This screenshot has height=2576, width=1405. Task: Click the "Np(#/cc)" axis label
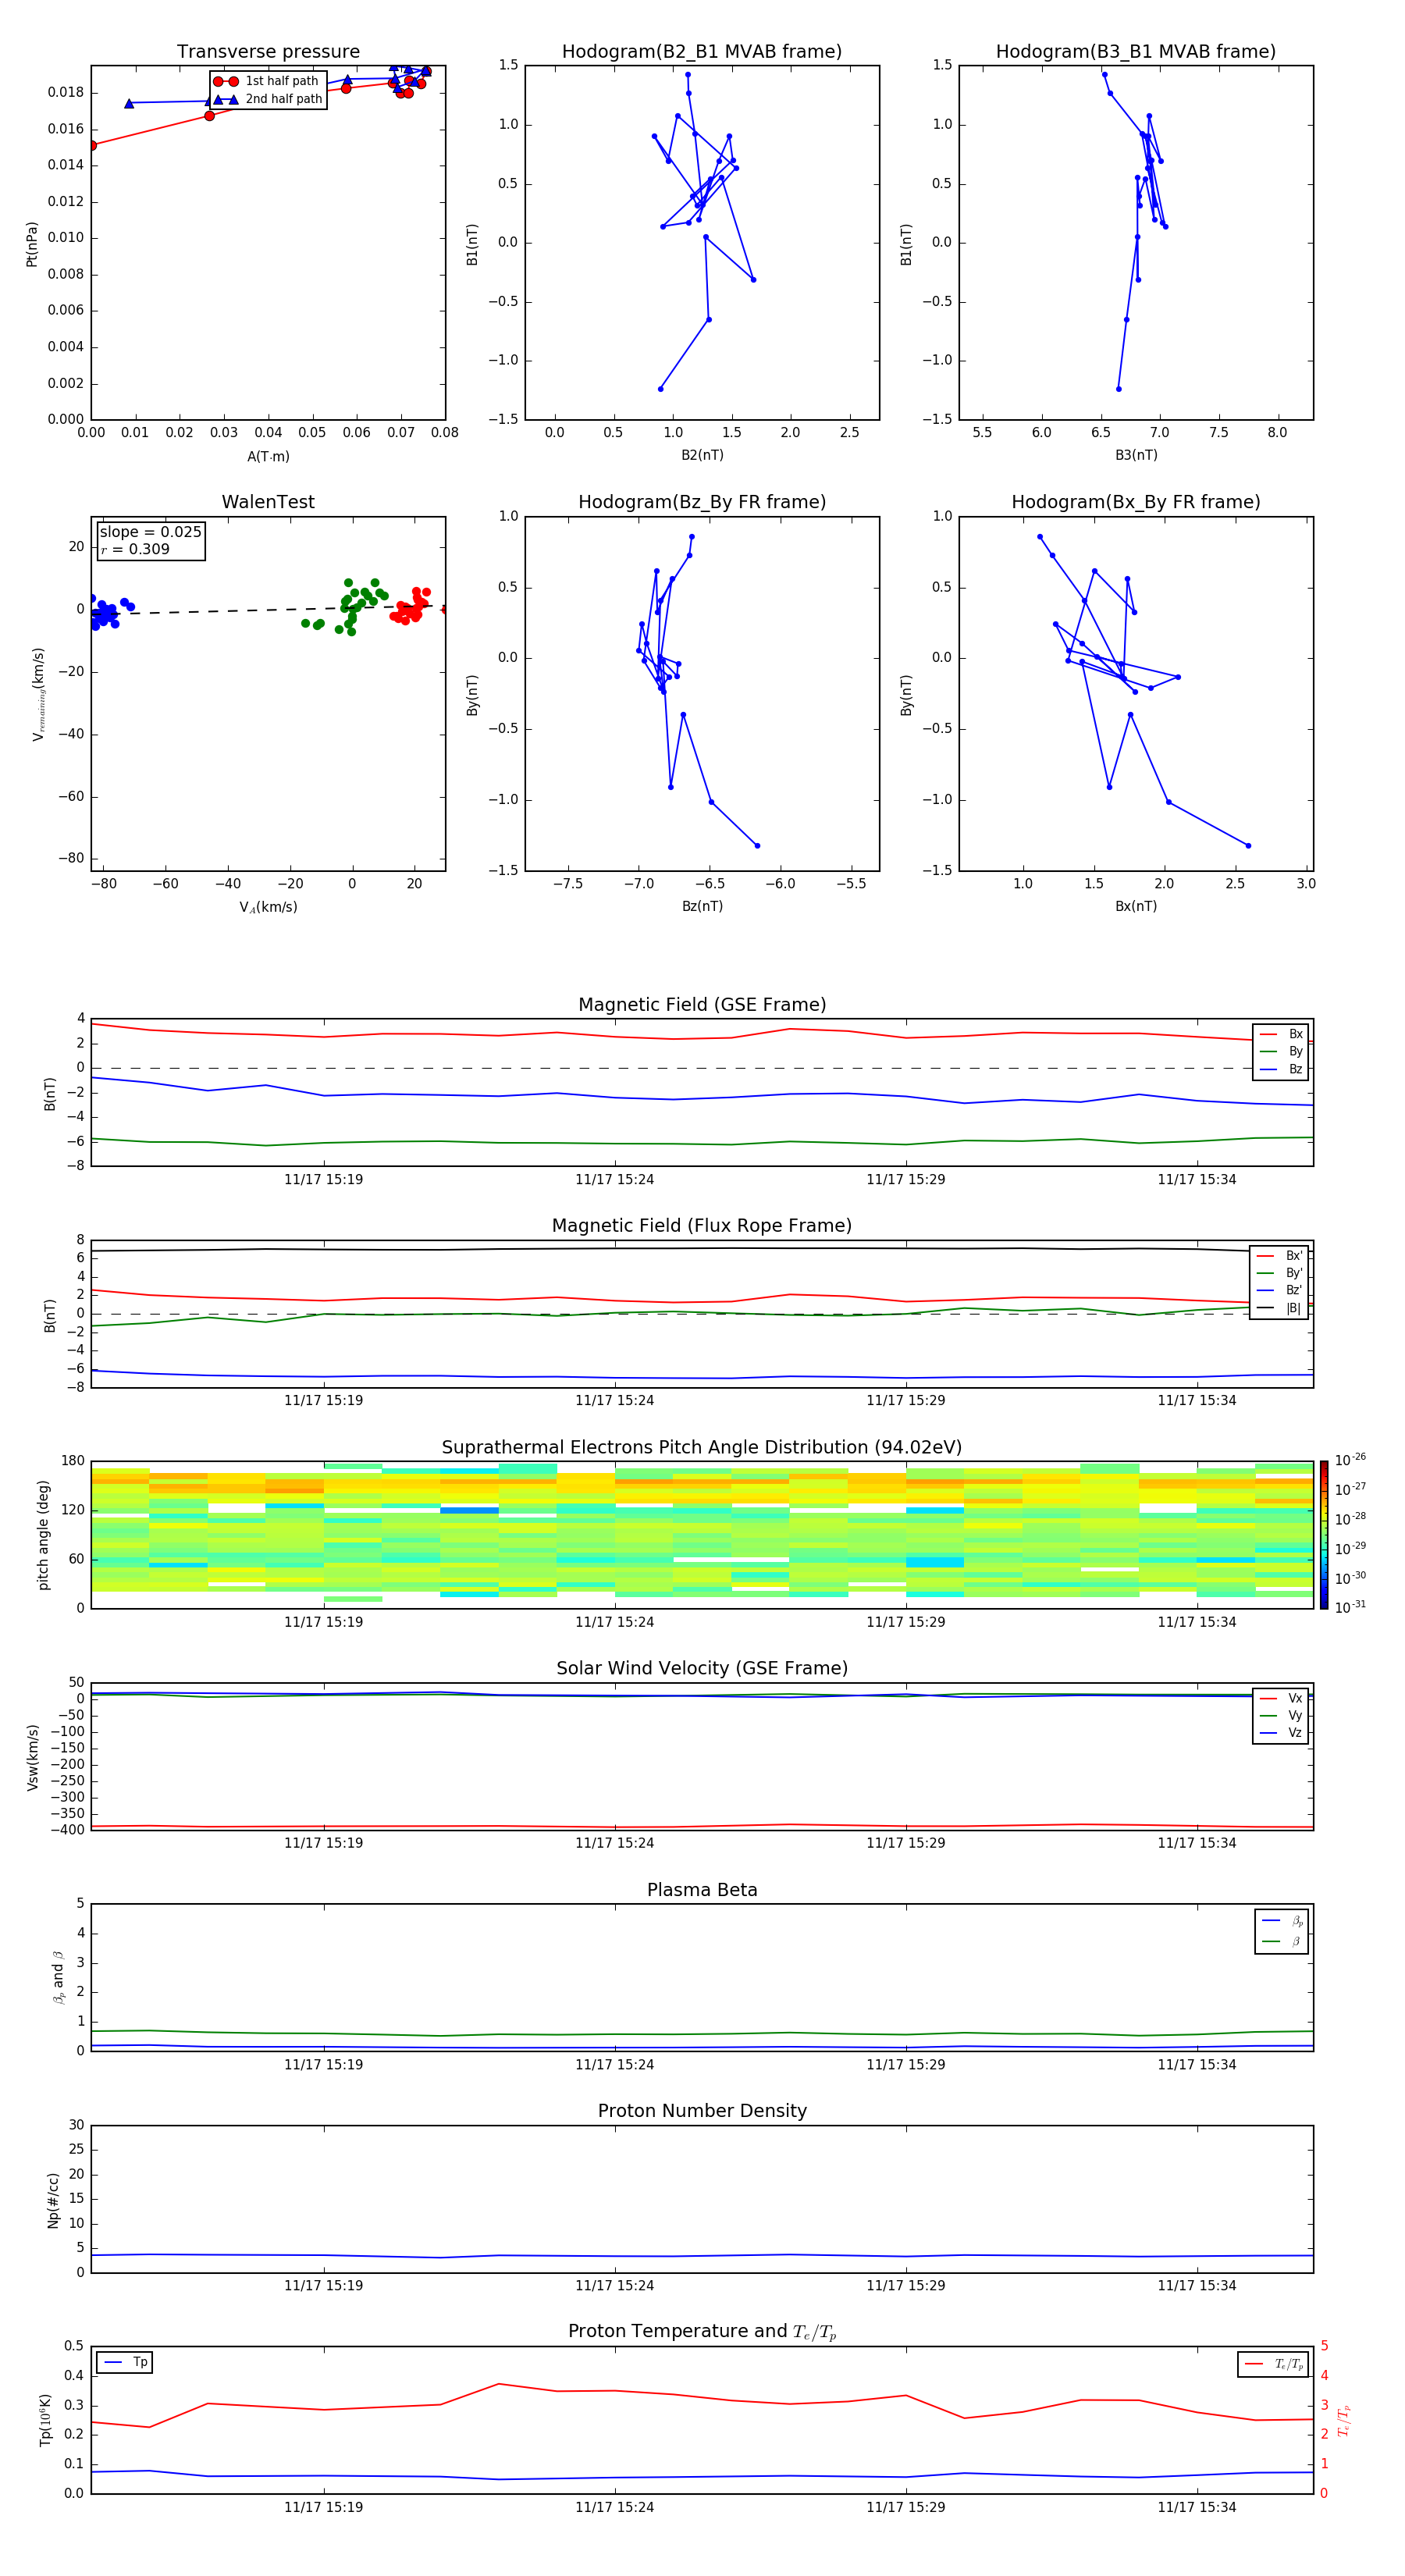[53, 2200]
